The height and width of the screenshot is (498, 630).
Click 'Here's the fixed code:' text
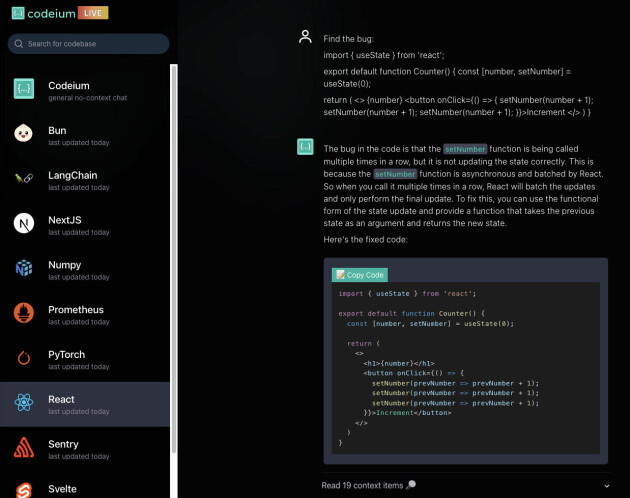click(x=365, y=240)
